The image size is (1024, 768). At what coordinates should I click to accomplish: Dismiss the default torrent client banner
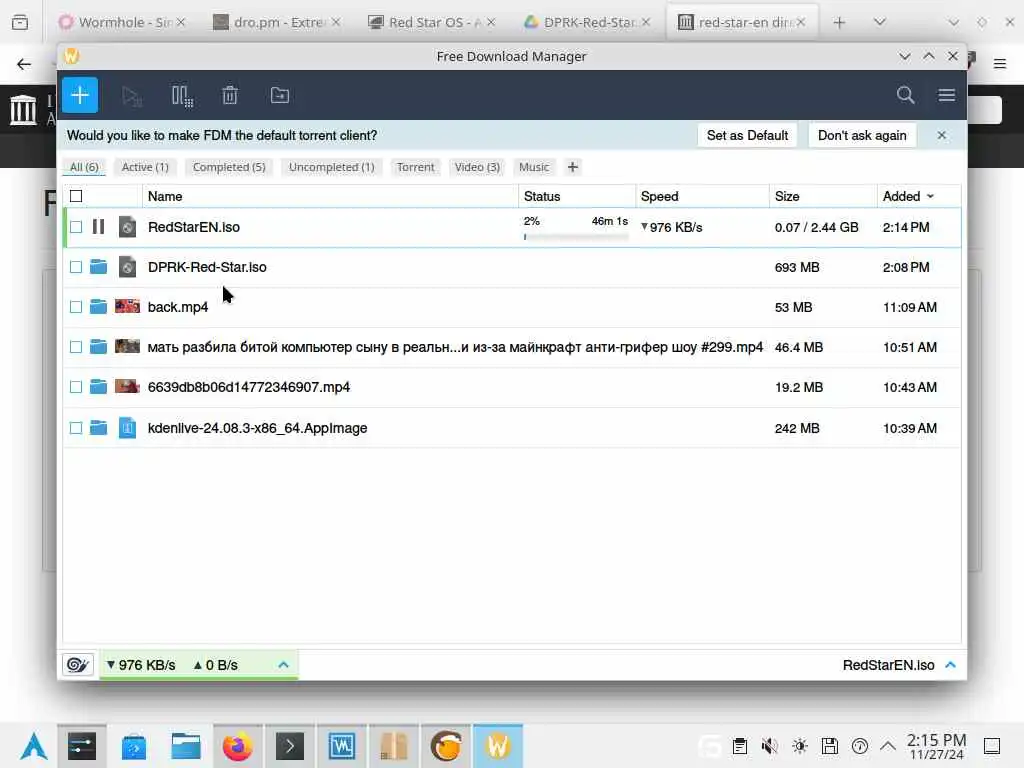tap(941, 135)
